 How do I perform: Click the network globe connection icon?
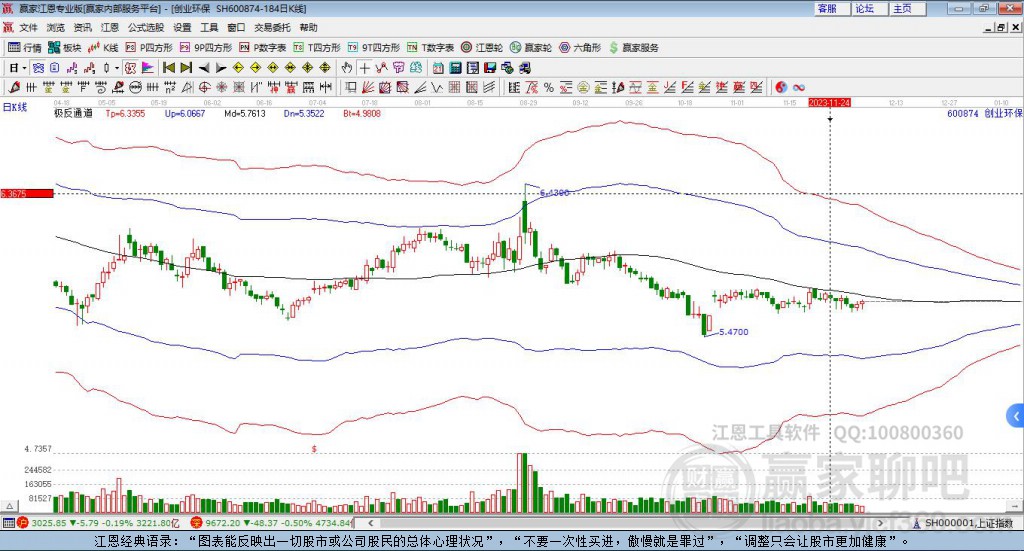507,68
